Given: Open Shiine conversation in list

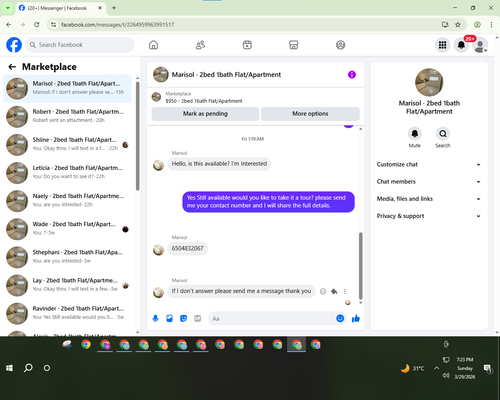Looking at the screenshot, I should pos(67,145).
